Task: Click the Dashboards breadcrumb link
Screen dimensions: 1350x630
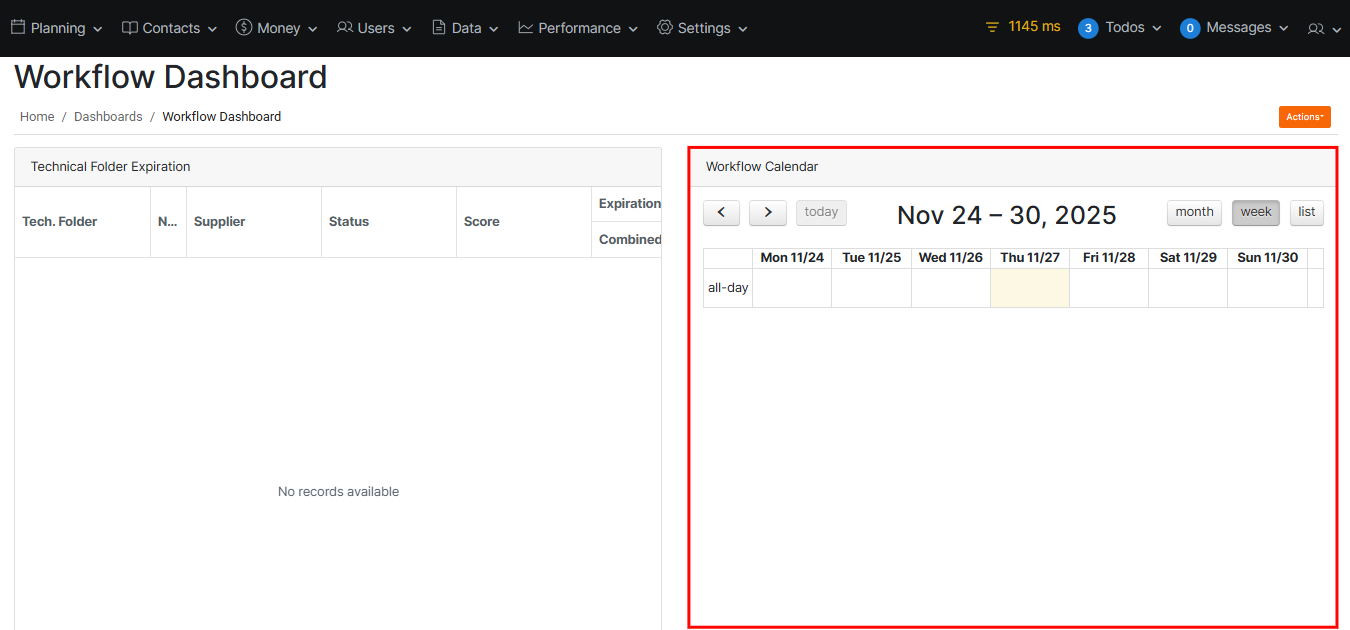Action: tap(108, 117)
